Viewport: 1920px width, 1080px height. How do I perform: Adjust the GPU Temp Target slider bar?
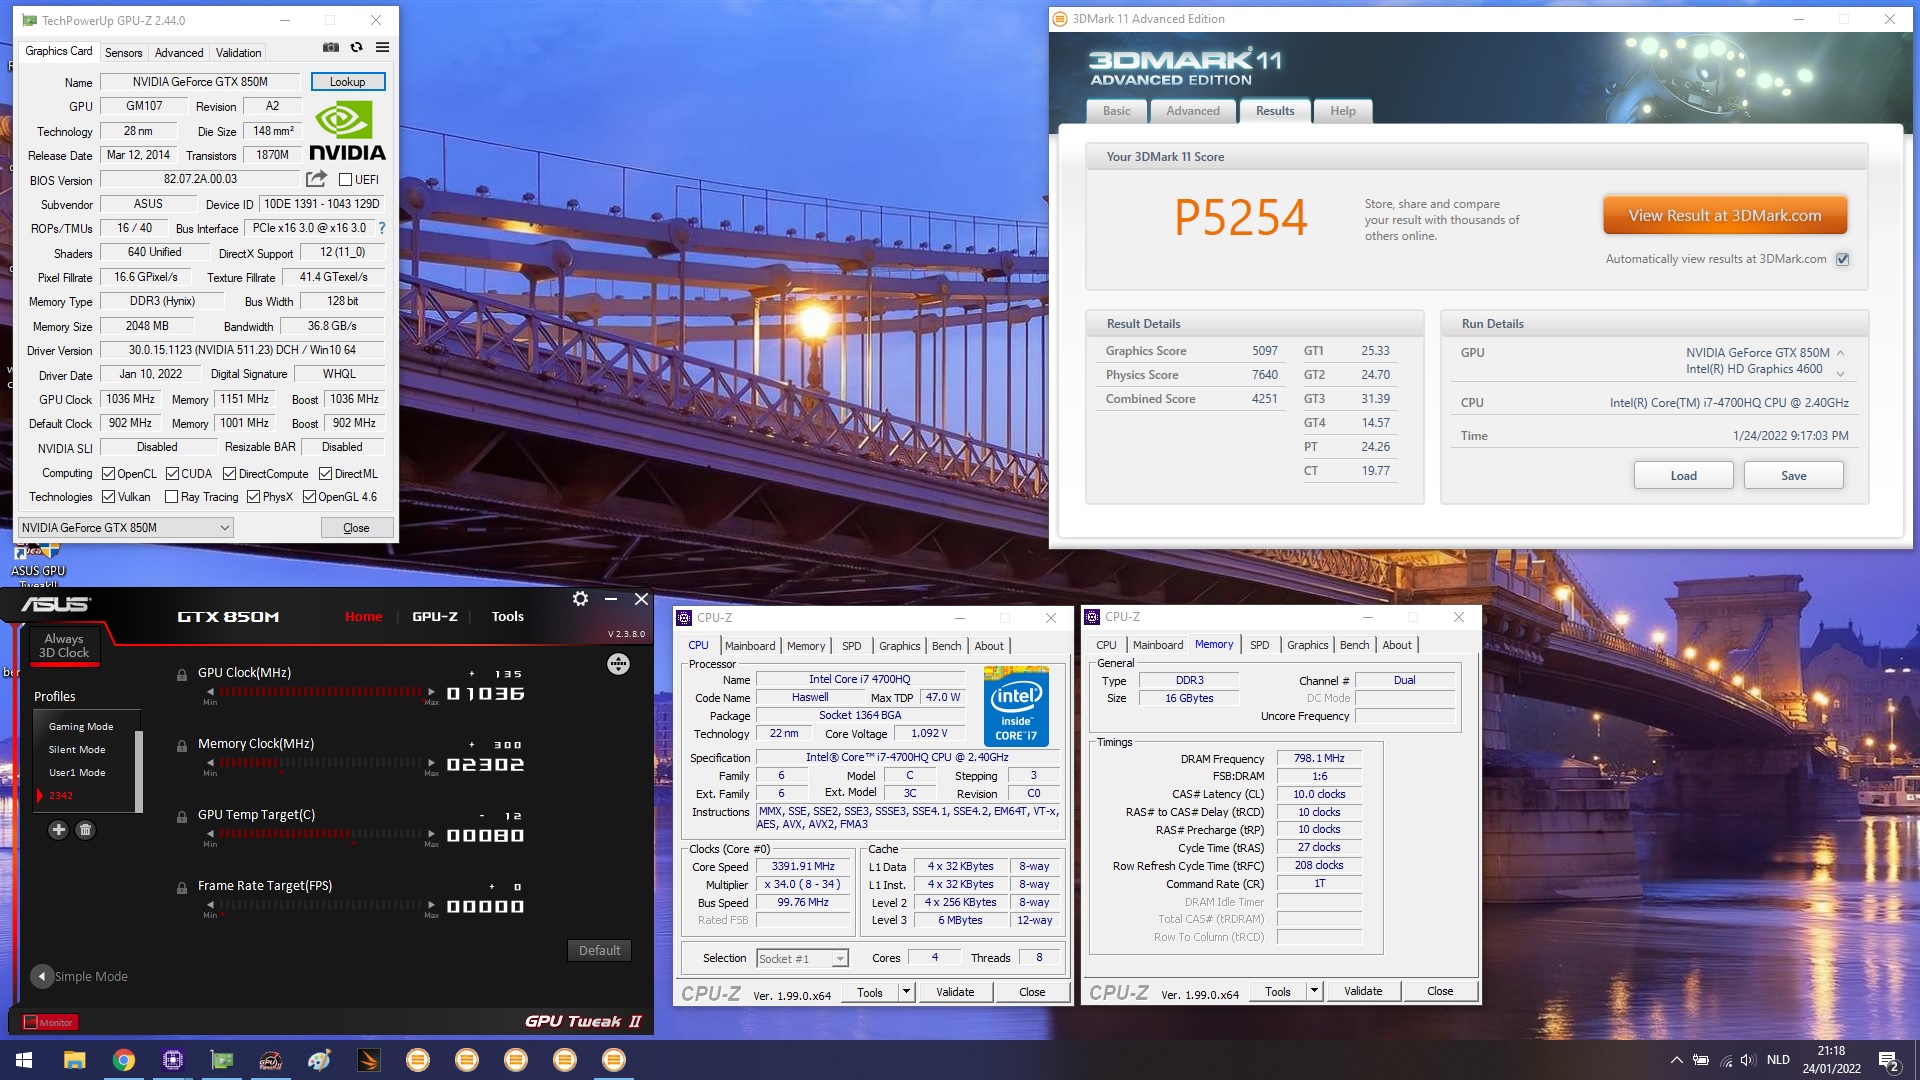(320, 834)
